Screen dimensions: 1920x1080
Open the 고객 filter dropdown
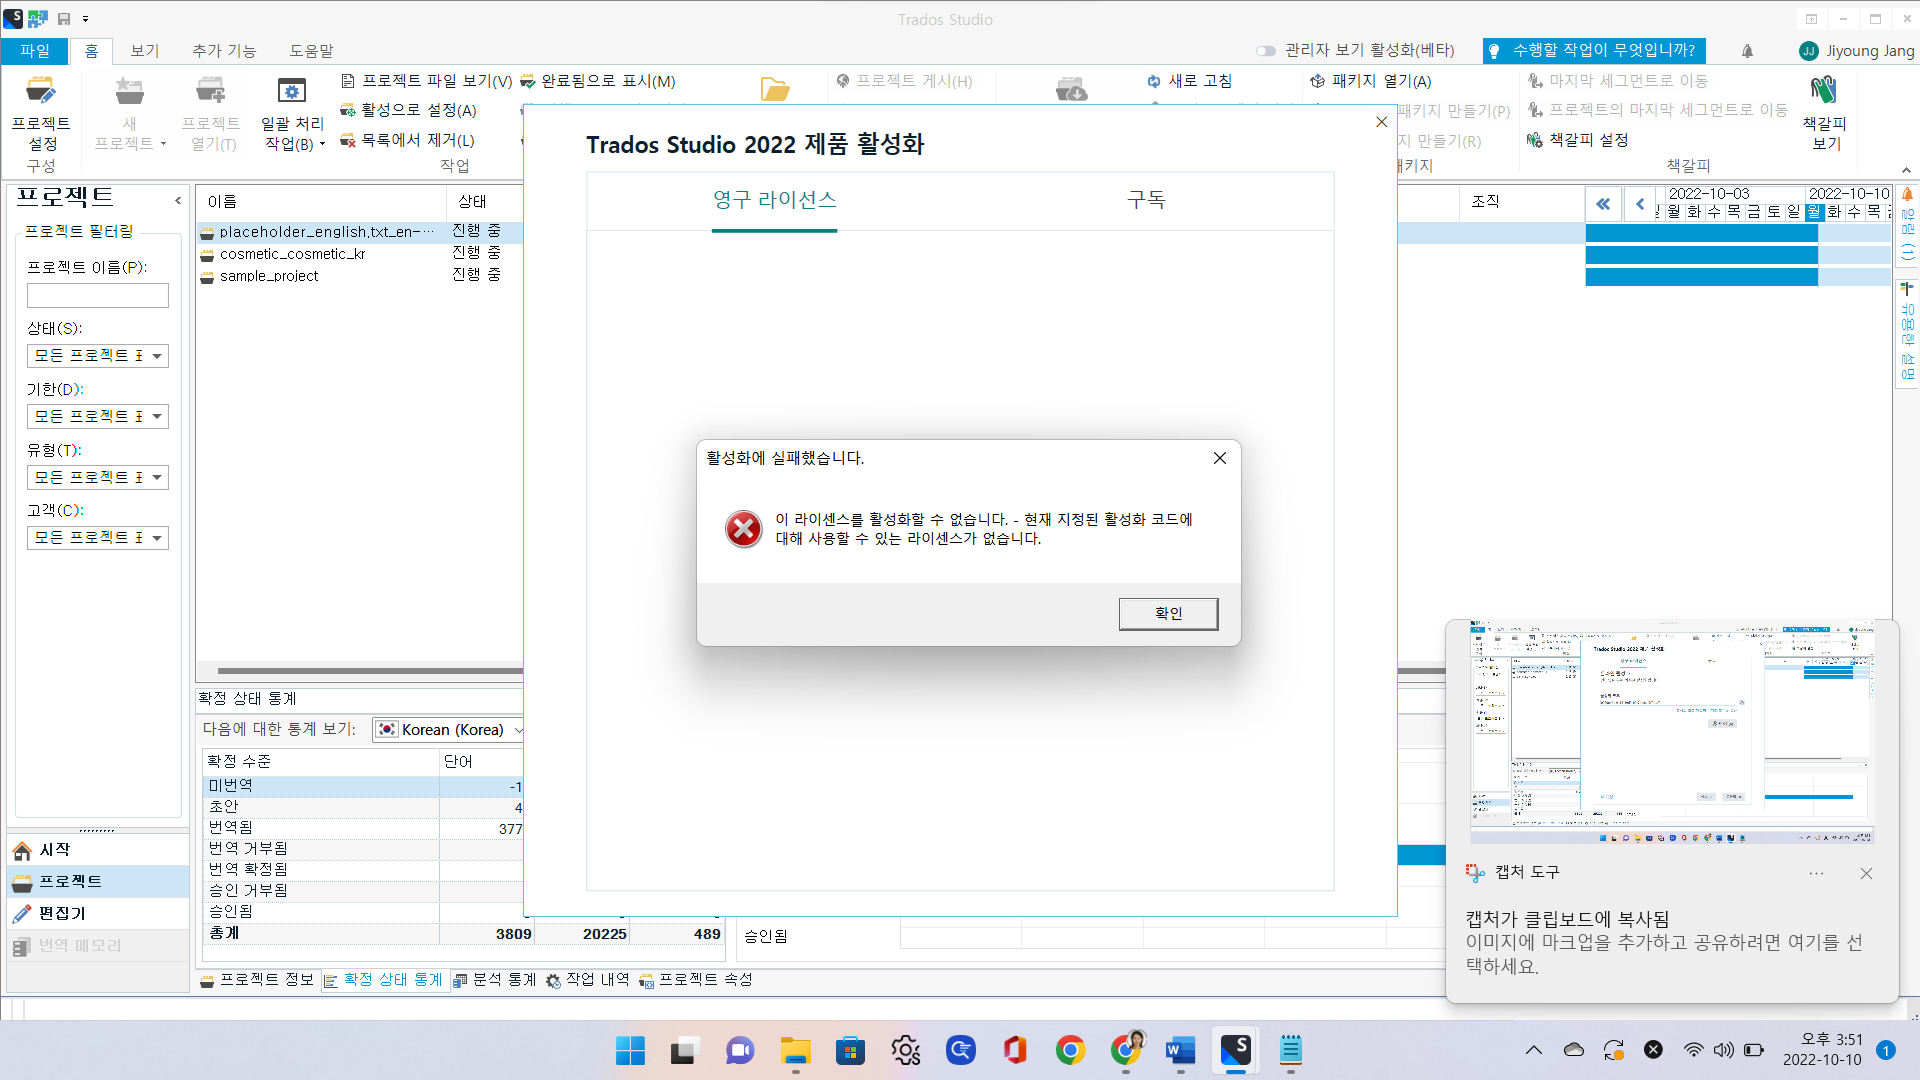pos(98,538)
